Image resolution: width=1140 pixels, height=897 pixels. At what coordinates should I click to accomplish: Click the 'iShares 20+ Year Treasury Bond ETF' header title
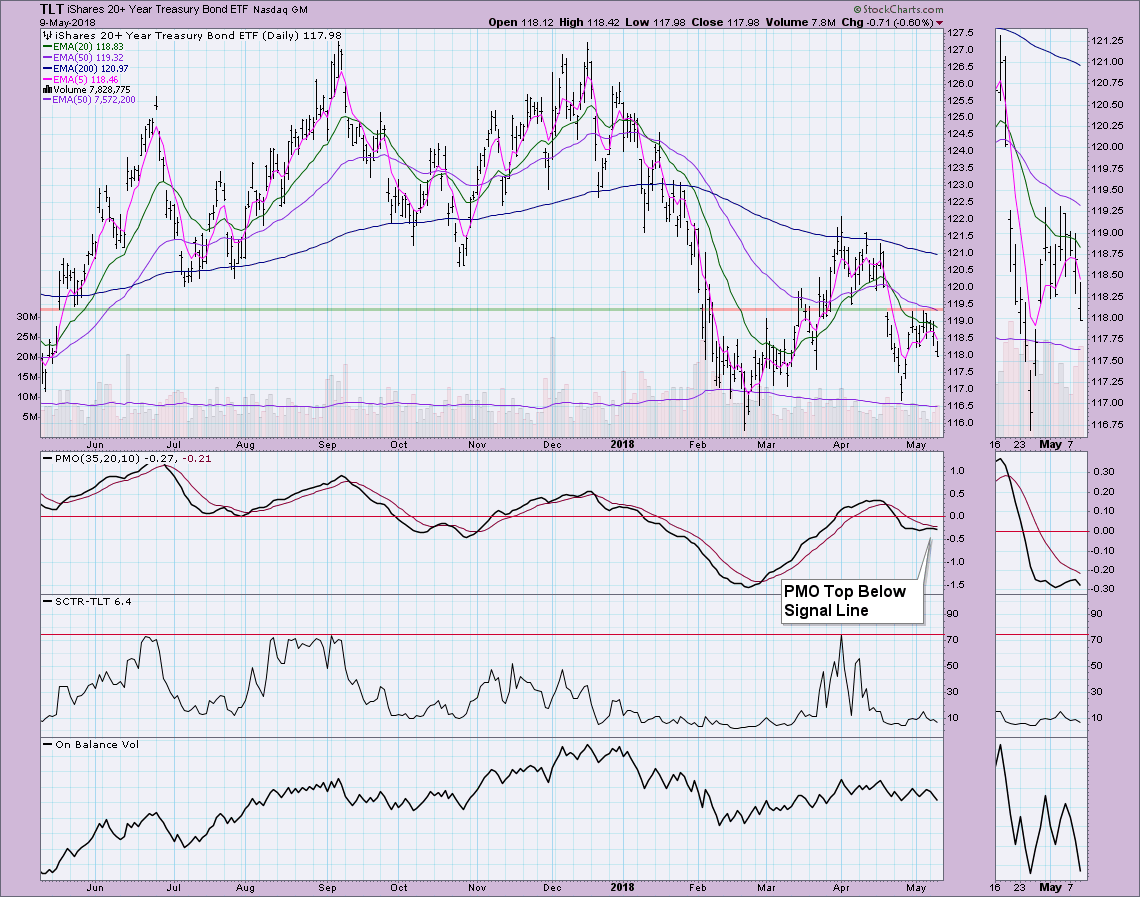158,10
